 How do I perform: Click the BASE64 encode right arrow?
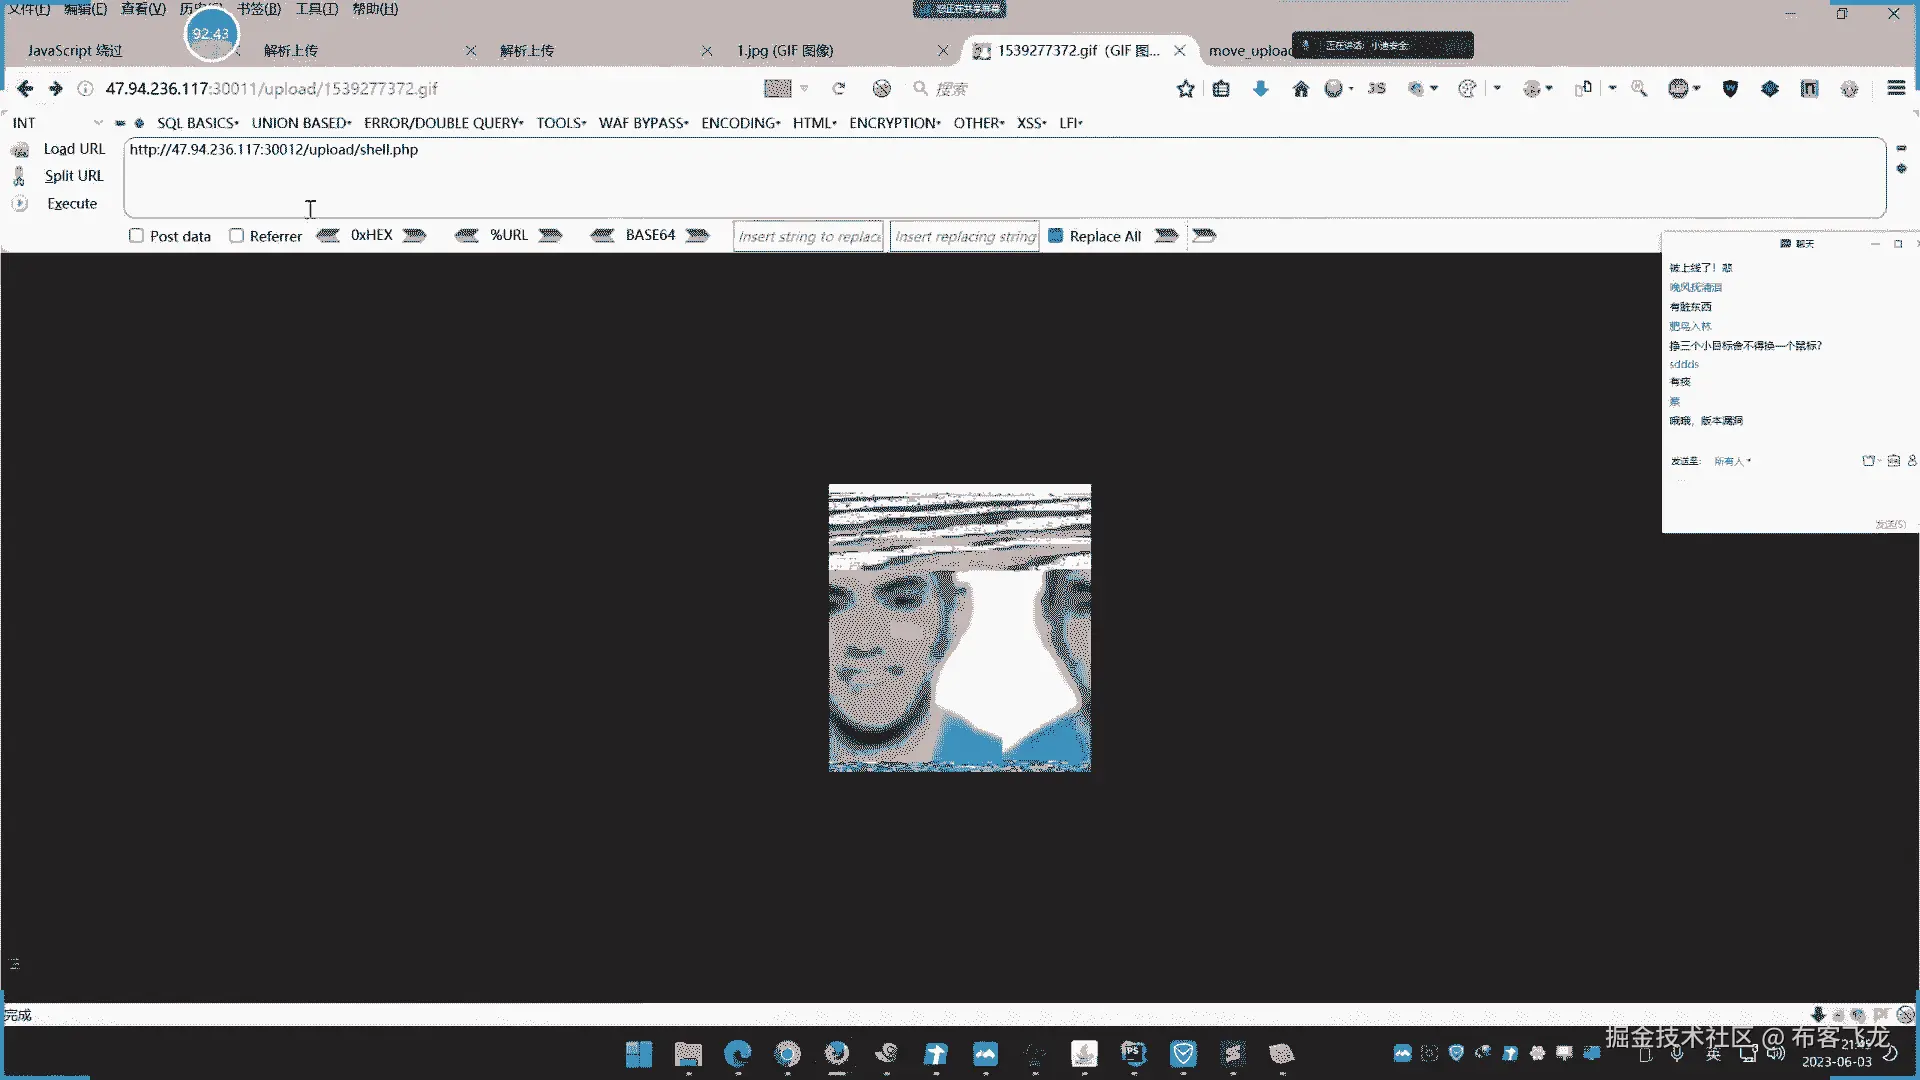[698, 236]
